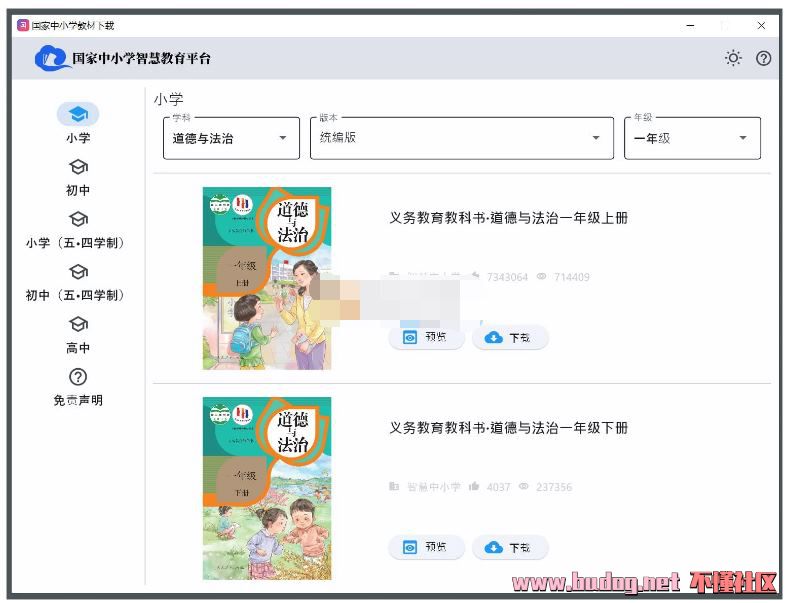Click the publisher icon beside 智慧中小学
The height and width of the screenshot is (603, 786).
coord(394,486)
